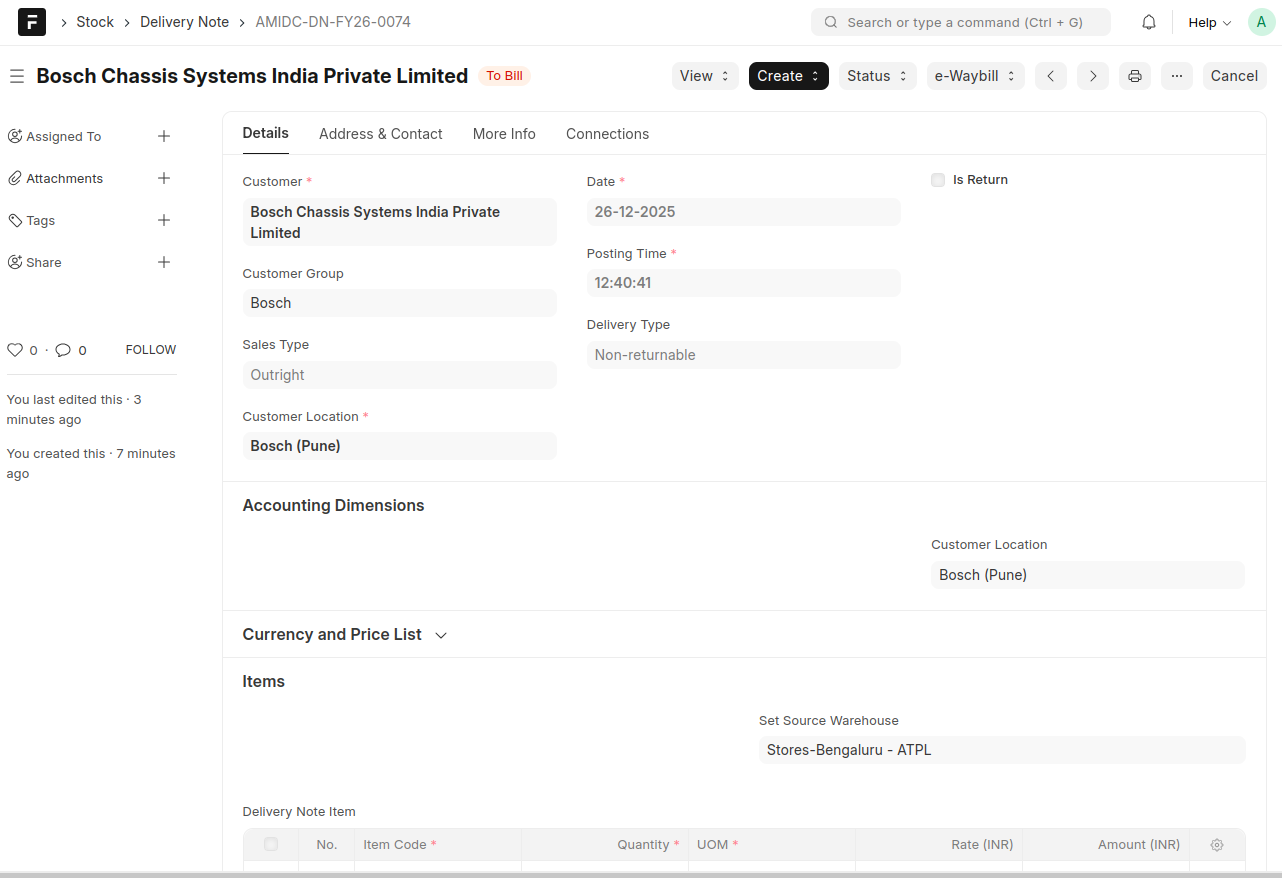The image size is (1282, 878).
Task: Open Delivery Note Item table settings gear
Action: point(1216,845)
